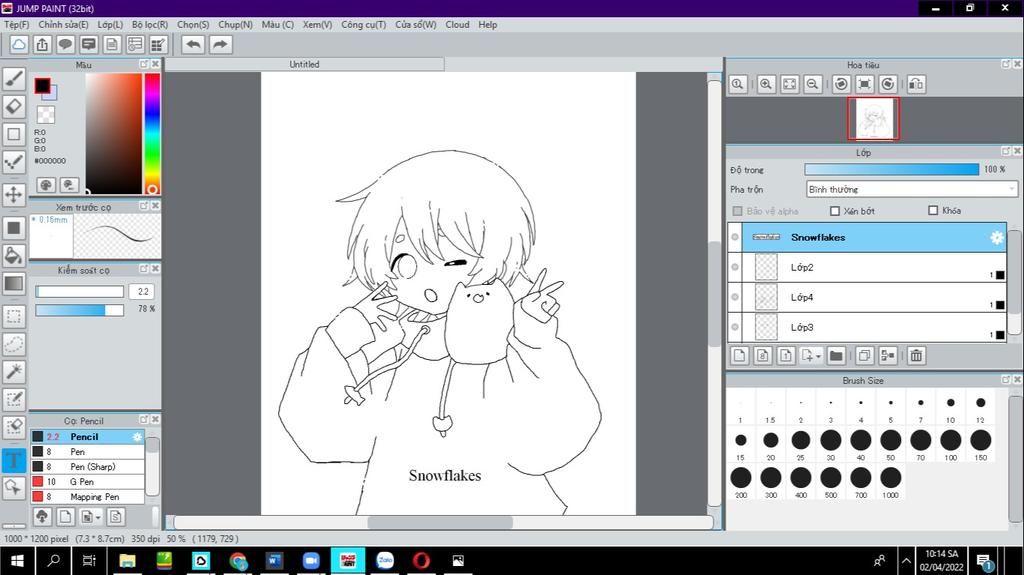Adjust the Độ trong opacity slider
This screenshot has width=1024, height=575.
tap(891, 169)
